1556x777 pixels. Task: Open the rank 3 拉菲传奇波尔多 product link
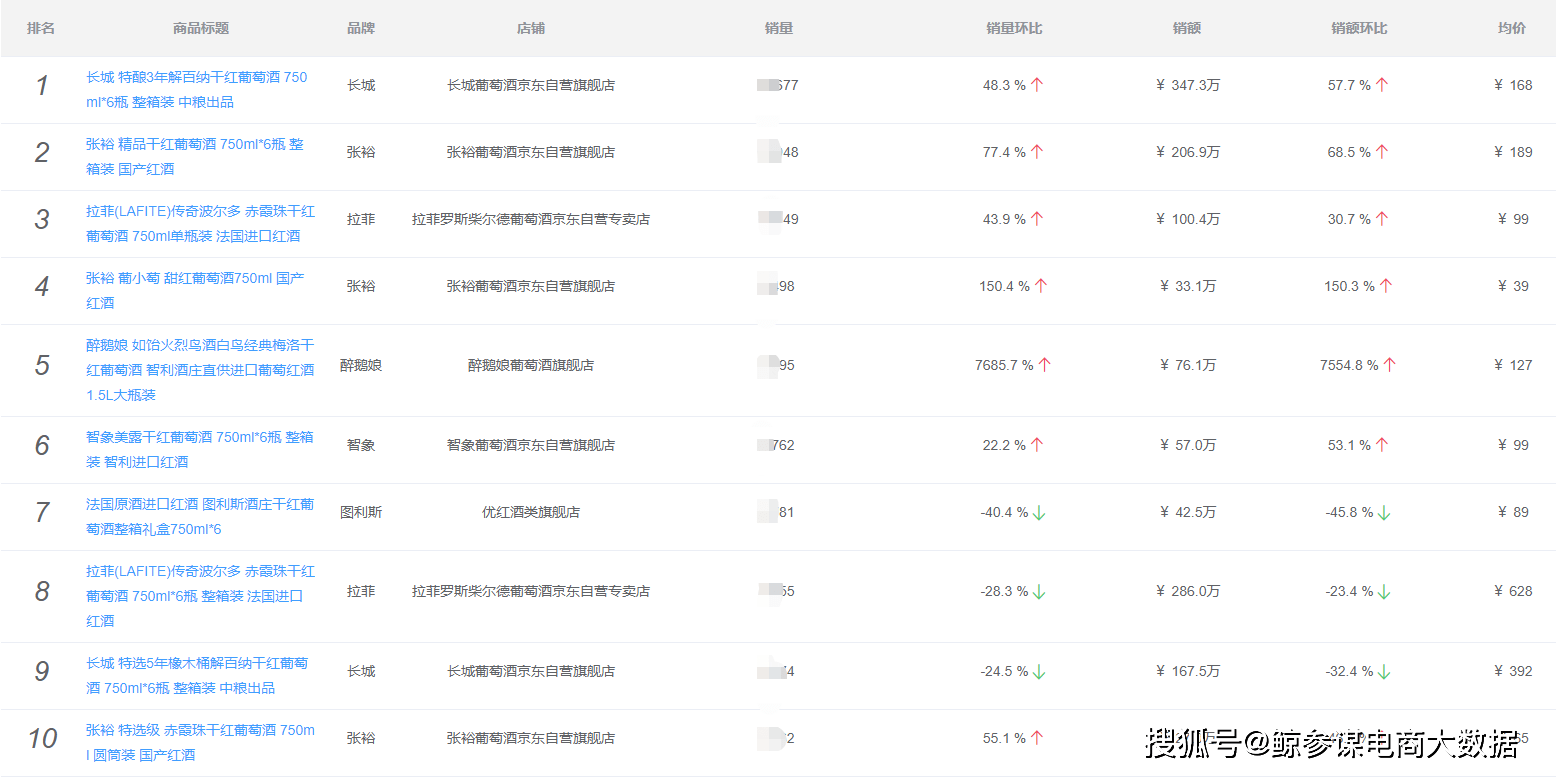click(x=200, y=223)
